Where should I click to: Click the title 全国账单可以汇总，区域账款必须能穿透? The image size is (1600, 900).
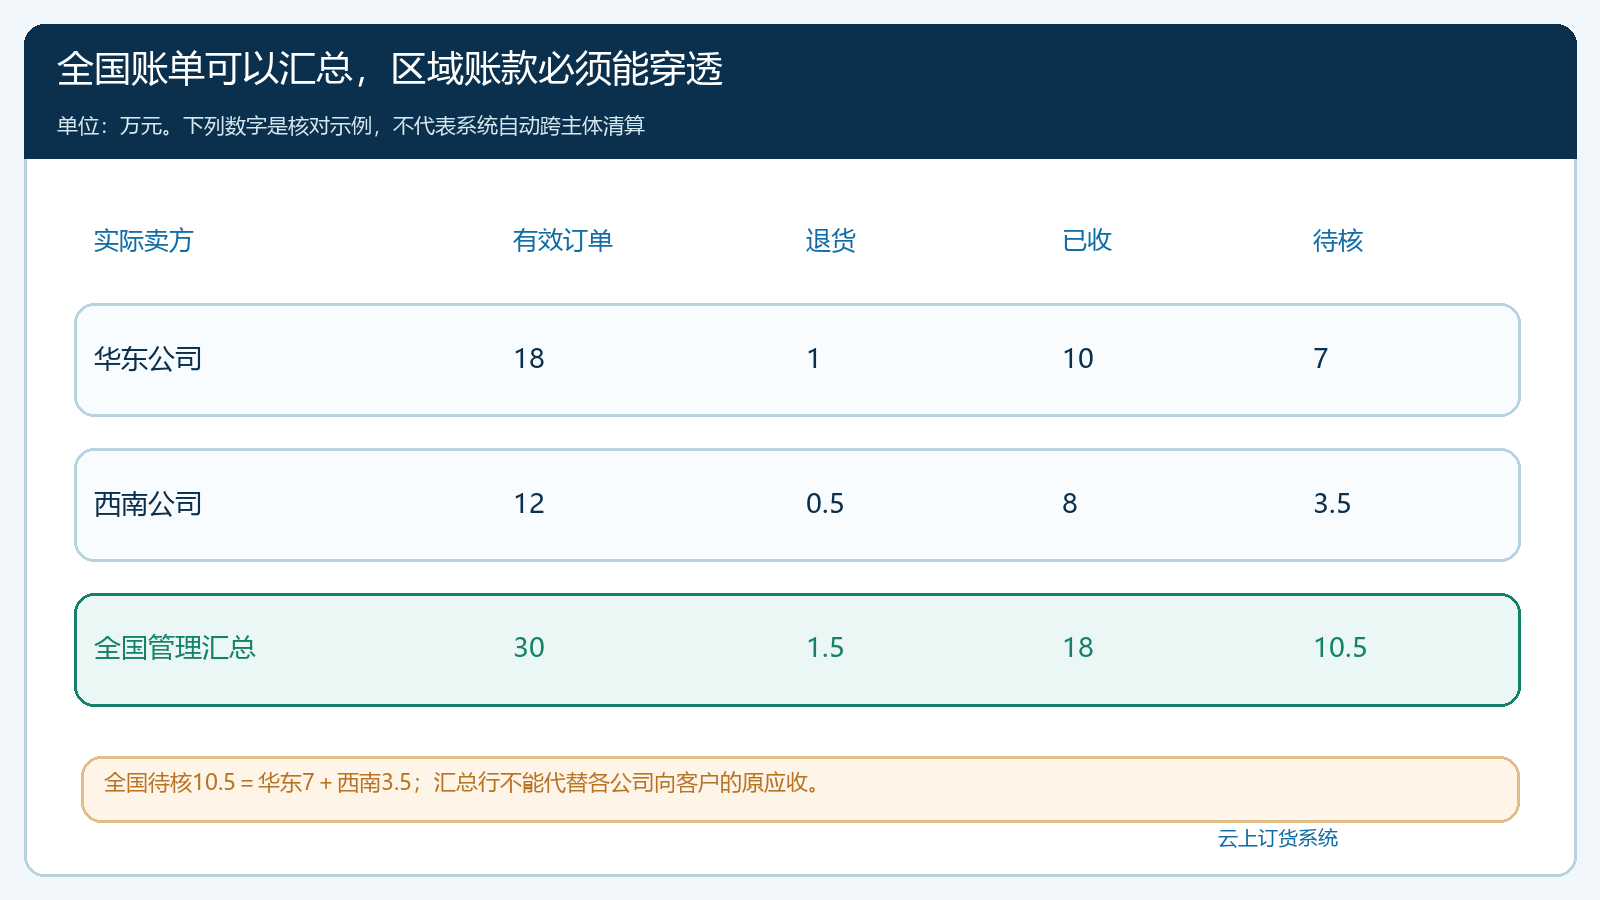pos(390,69)
